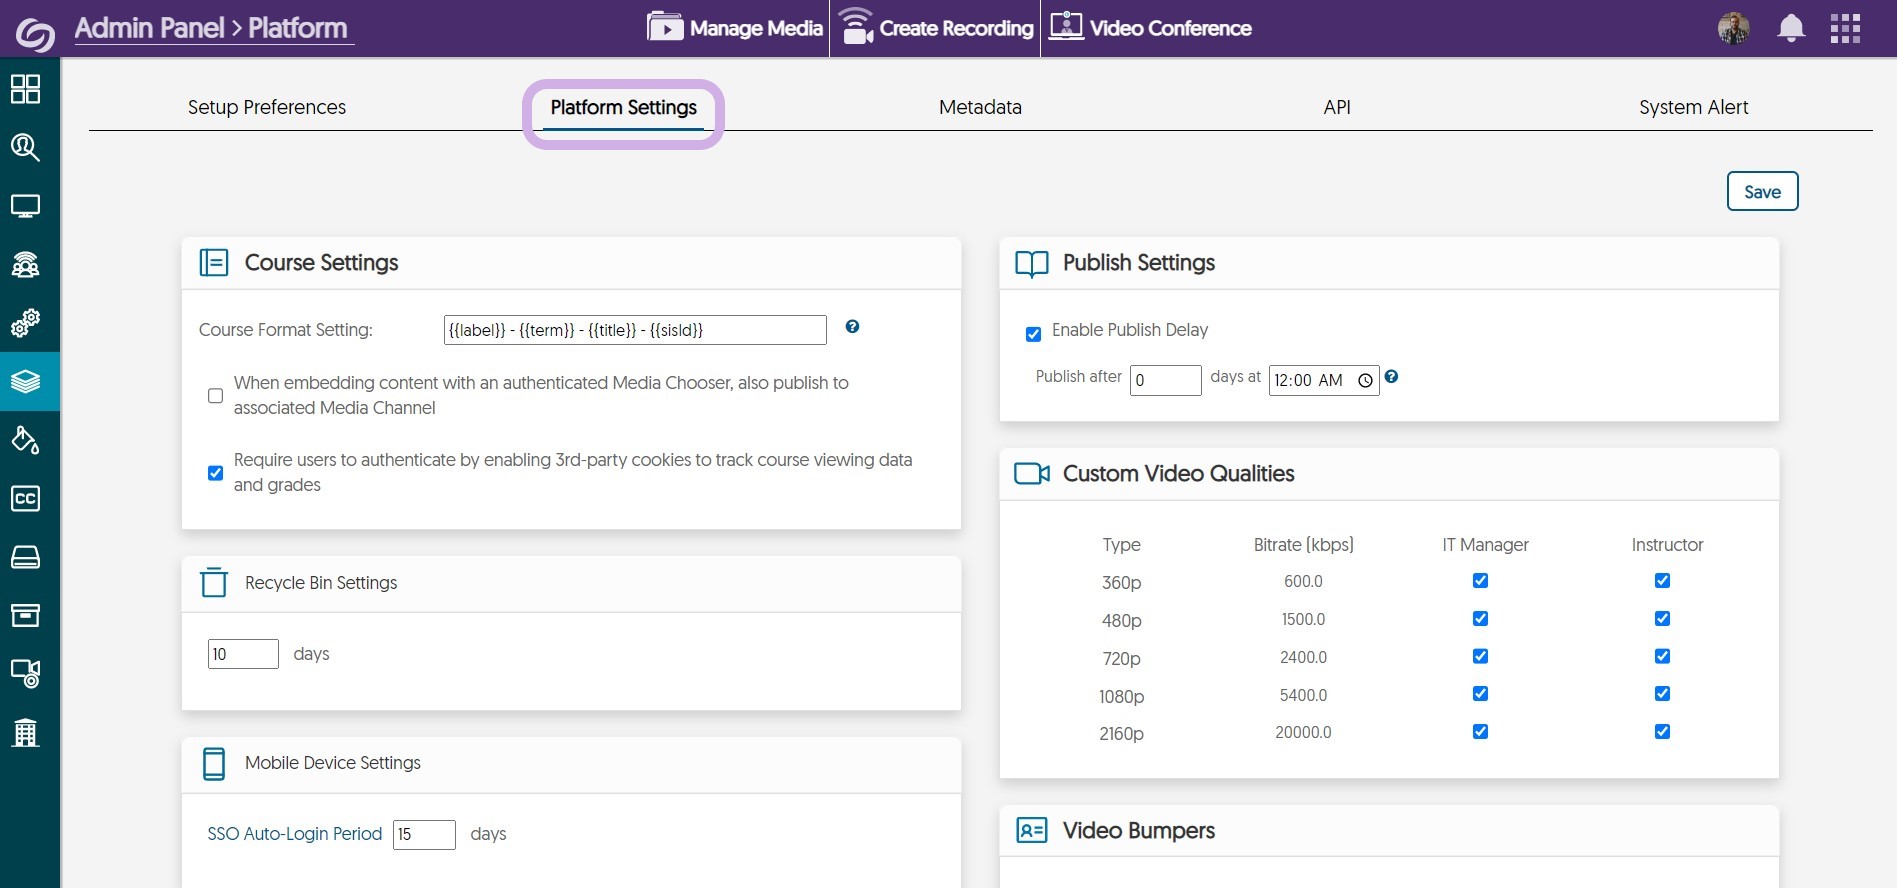This screenshot has width=1897, height=888.
Task: Click the Save button
Action: [1762, 191]
